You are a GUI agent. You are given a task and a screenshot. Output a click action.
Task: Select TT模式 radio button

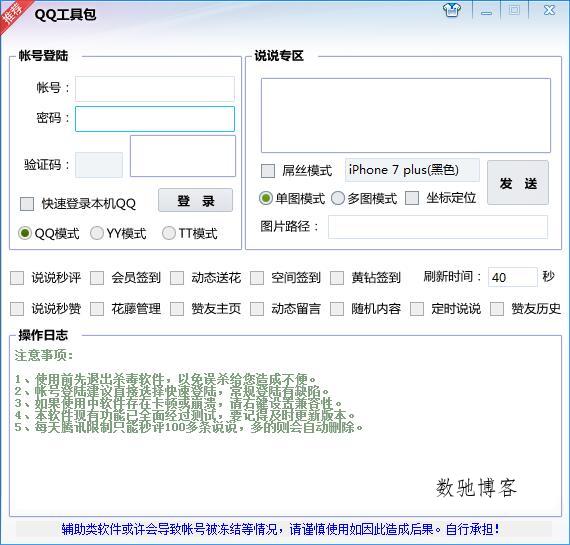click(x=169, y=233)
